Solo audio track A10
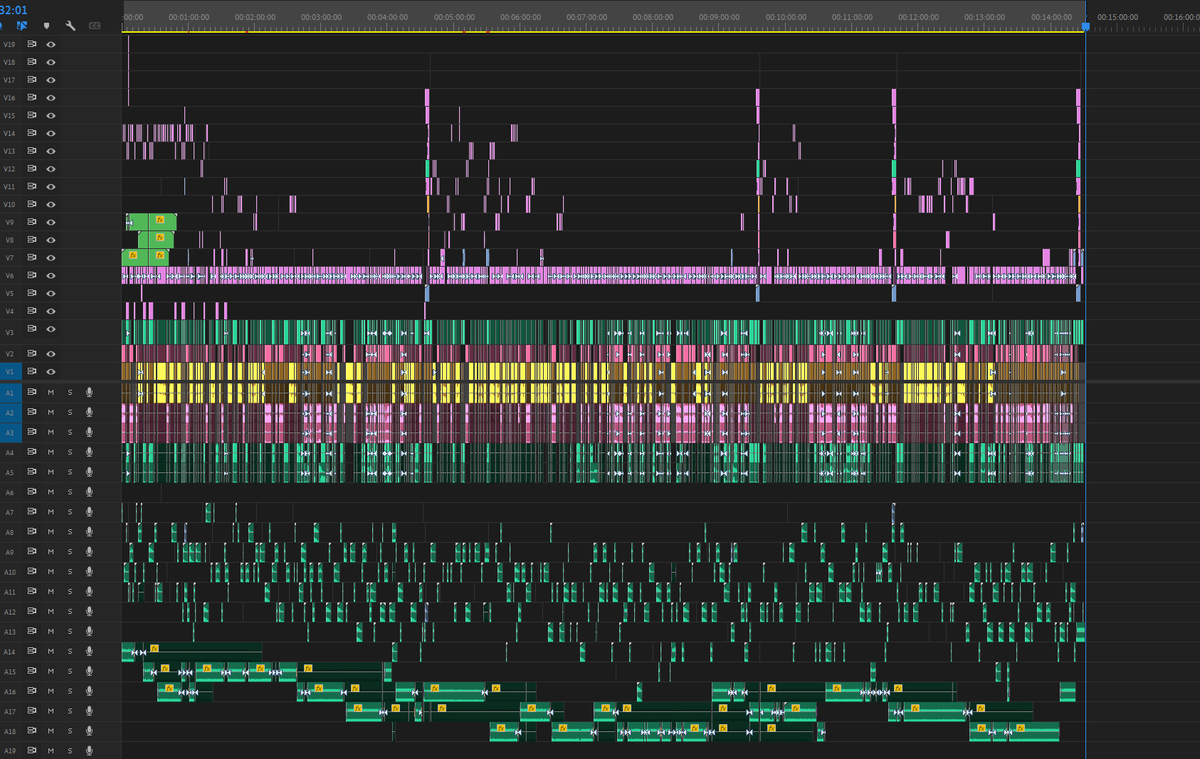The width and height of the screenshot is (1200, 759). pyautogui.click(x=70, y=572)
